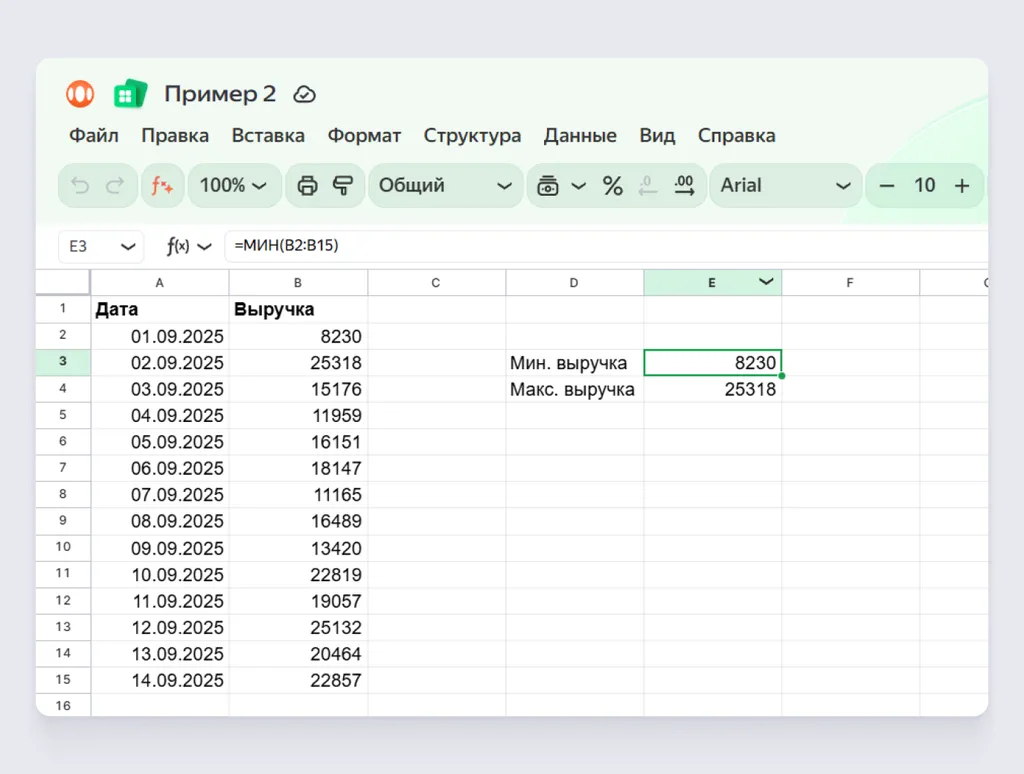Open the Arial font dropdown

785,186
